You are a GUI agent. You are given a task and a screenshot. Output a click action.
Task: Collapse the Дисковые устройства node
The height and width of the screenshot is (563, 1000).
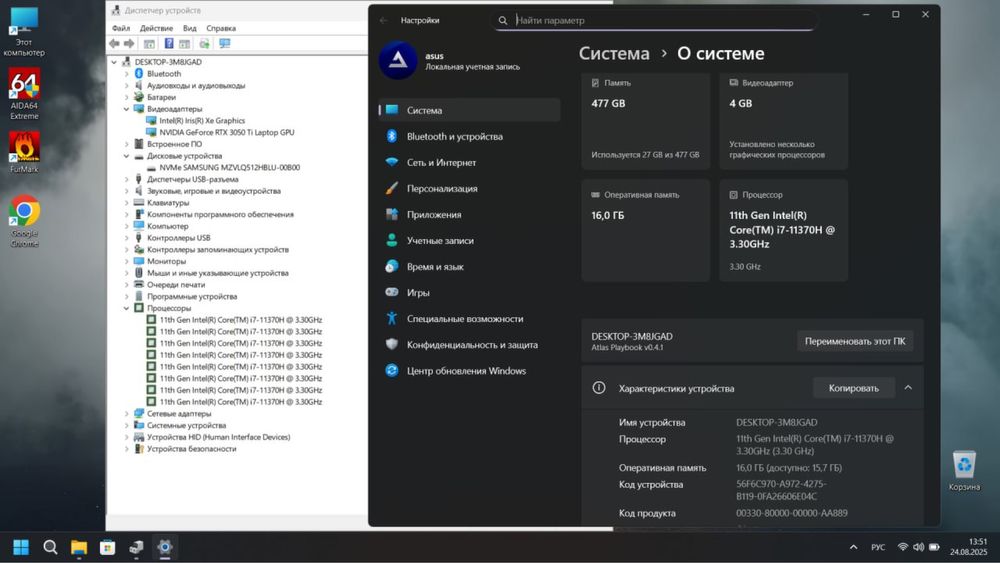coord(126,156)
